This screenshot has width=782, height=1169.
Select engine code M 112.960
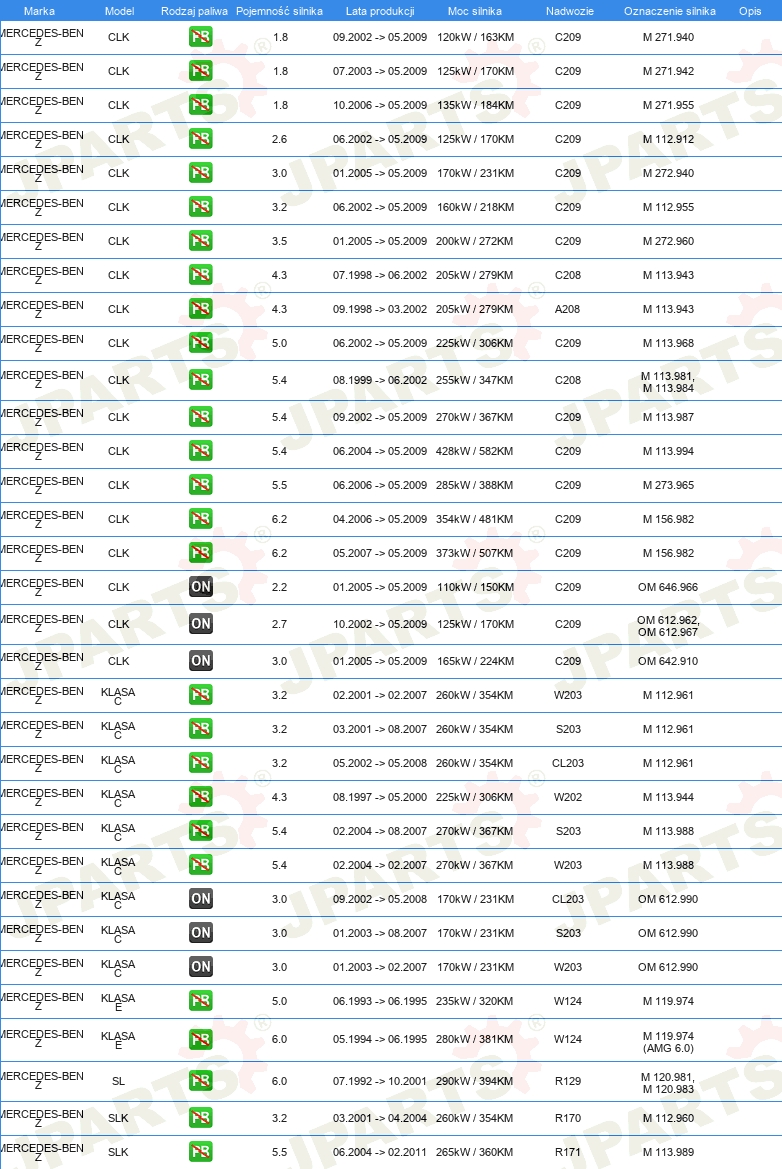[x=669, y=1118]
